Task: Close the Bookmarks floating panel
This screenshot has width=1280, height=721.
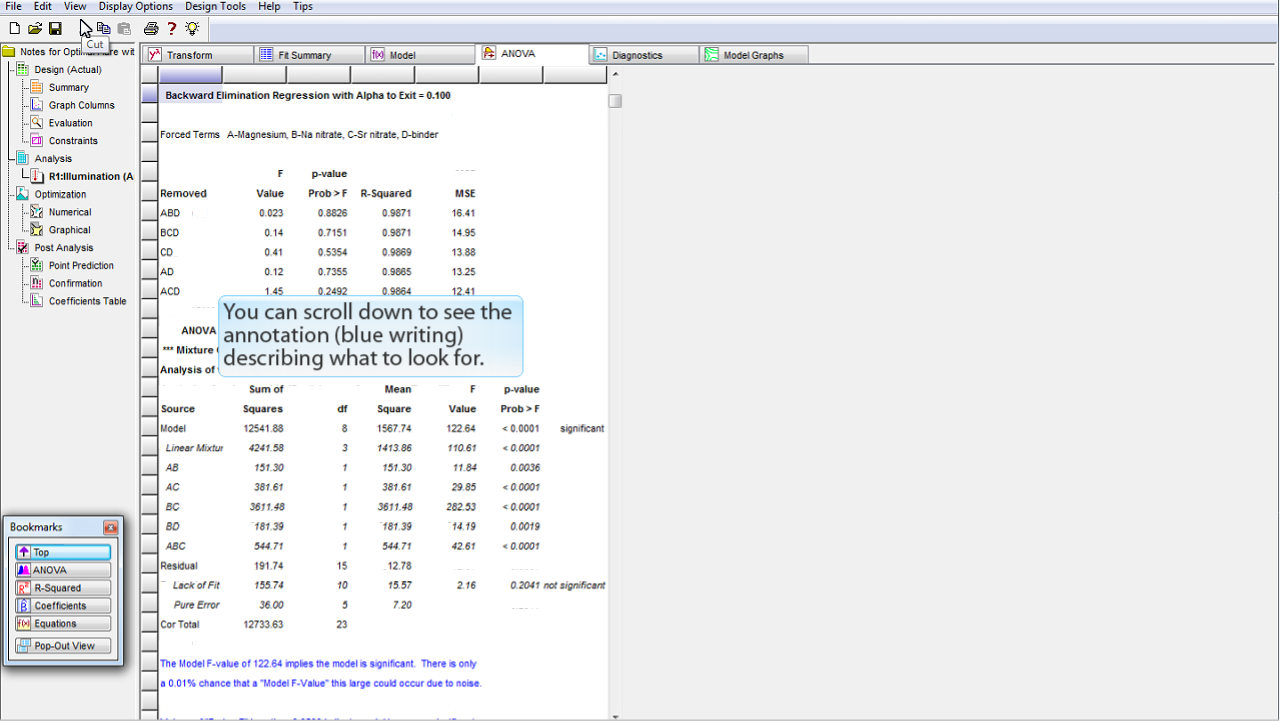Action: coord(110,527)
